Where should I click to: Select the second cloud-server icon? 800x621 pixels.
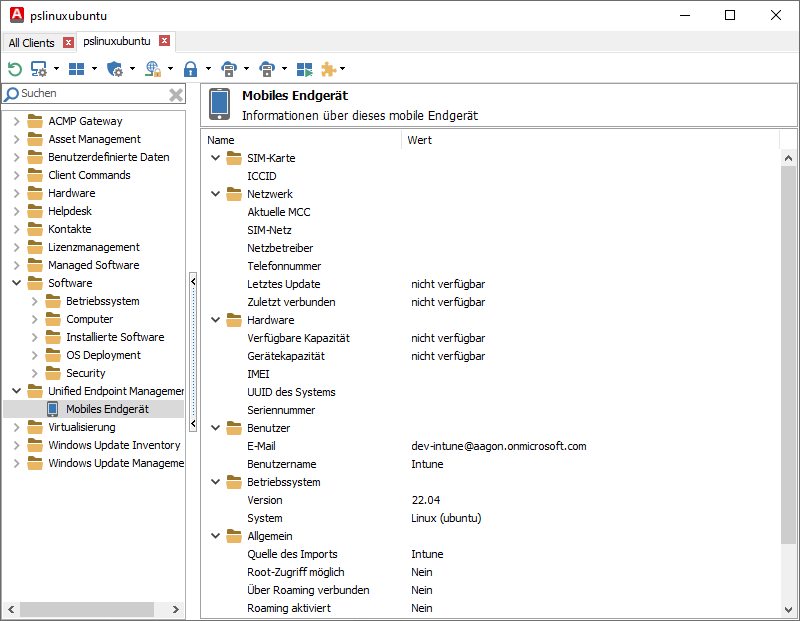click(267, 68)
